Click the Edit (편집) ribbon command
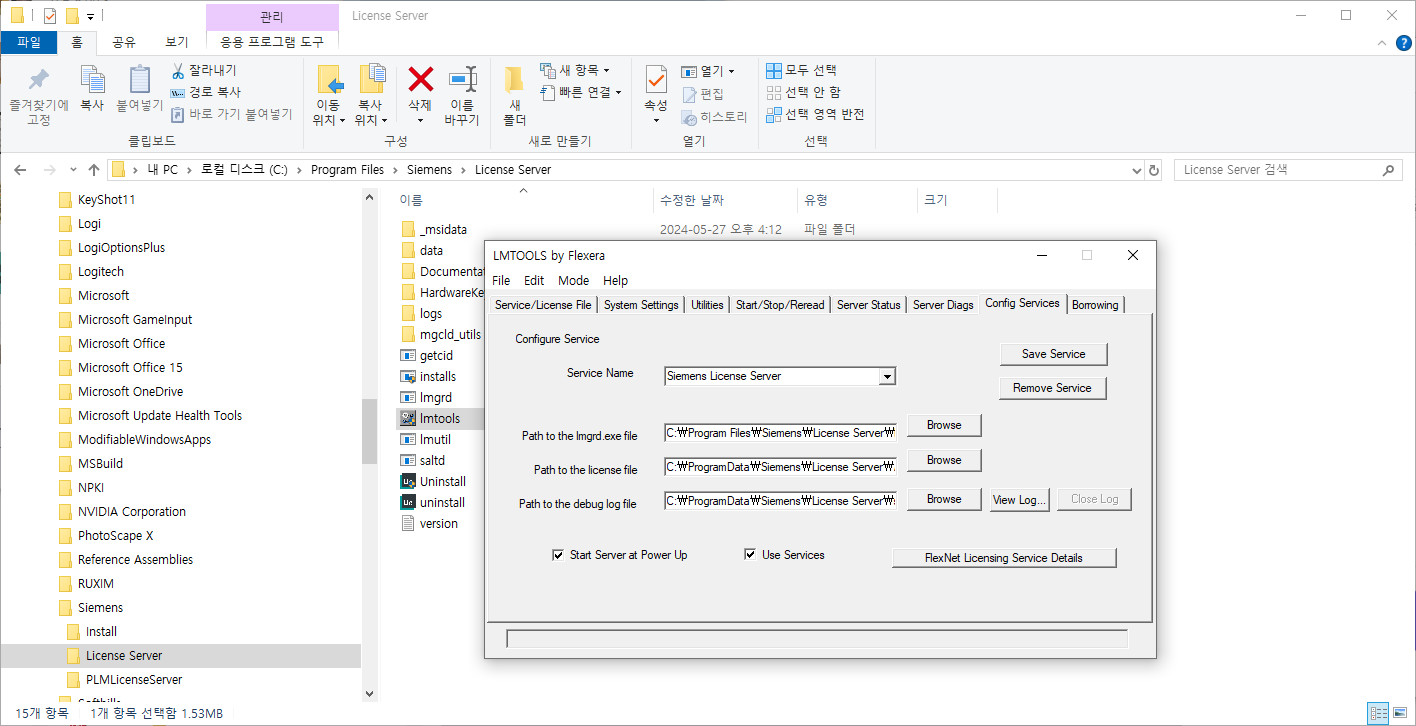Screen dimensions: 1416x726 click(x=703, y=94)
